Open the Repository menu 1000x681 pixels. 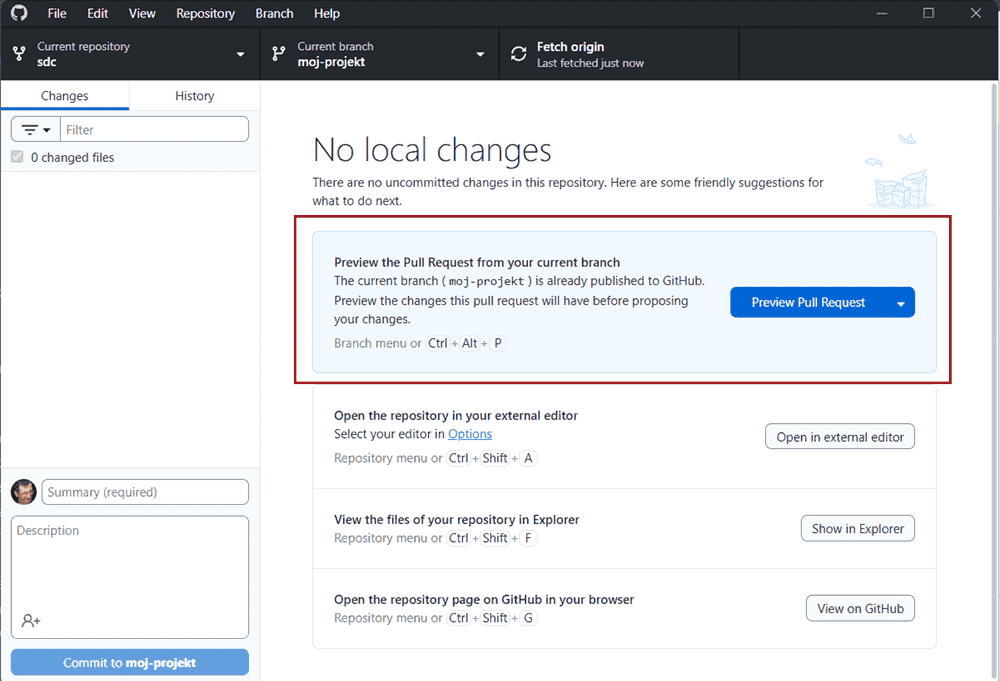tap(205, 13)
